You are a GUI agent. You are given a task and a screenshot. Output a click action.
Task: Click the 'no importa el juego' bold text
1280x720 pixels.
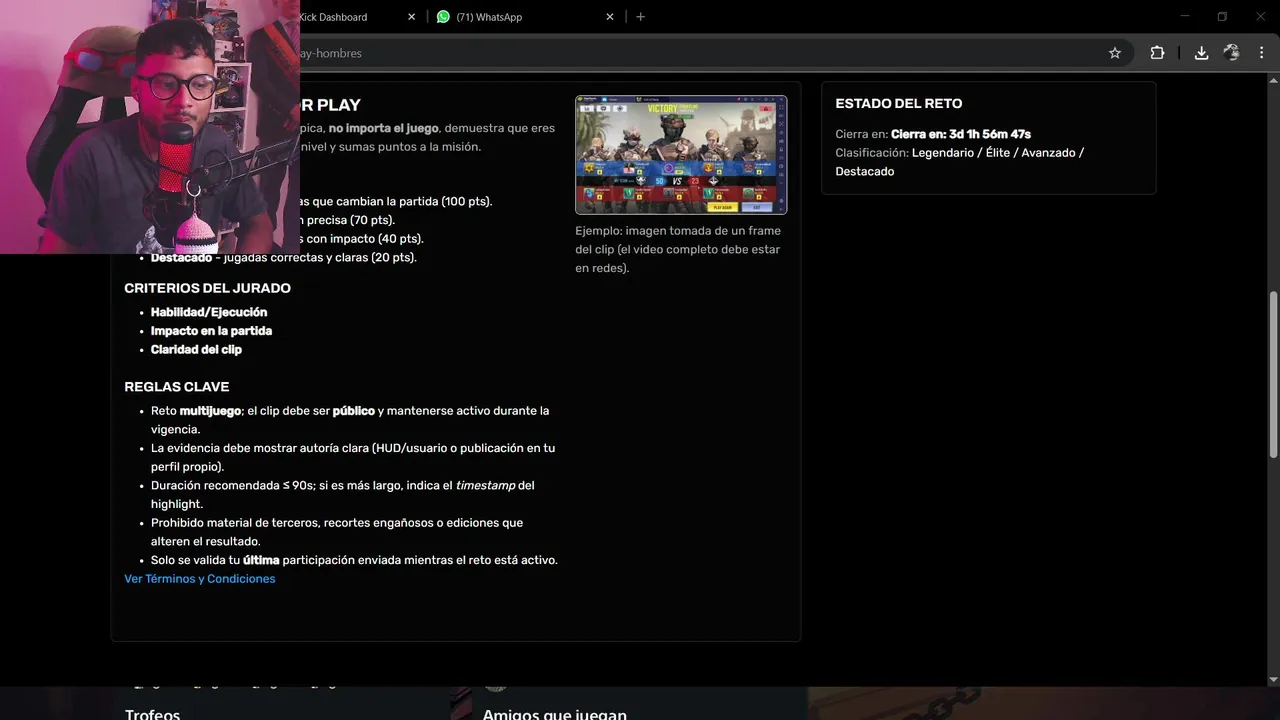tap(383, 128)
